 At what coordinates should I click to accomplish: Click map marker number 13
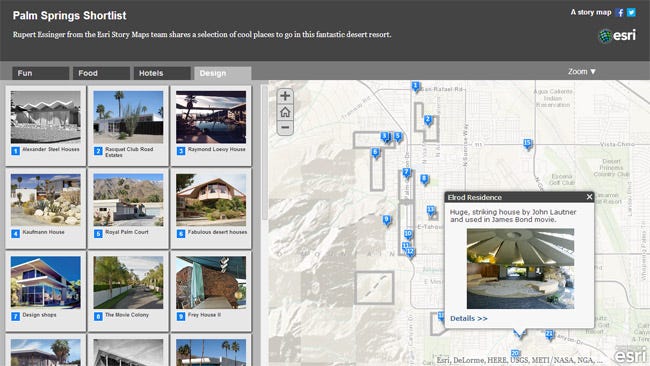(431, 210)
